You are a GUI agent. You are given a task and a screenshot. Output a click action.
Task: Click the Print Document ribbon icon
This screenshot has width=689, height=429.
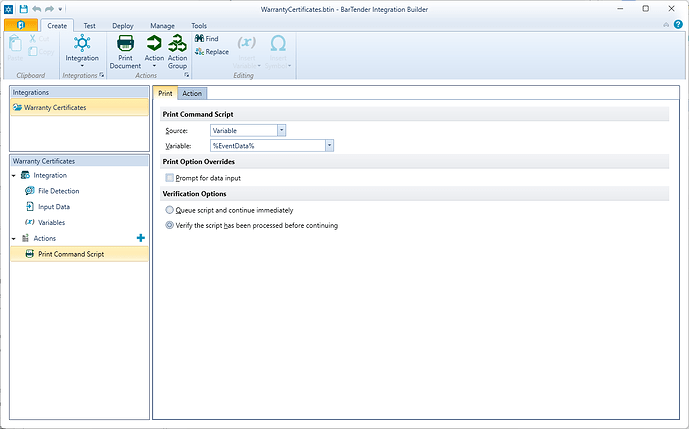pos(125,50)
